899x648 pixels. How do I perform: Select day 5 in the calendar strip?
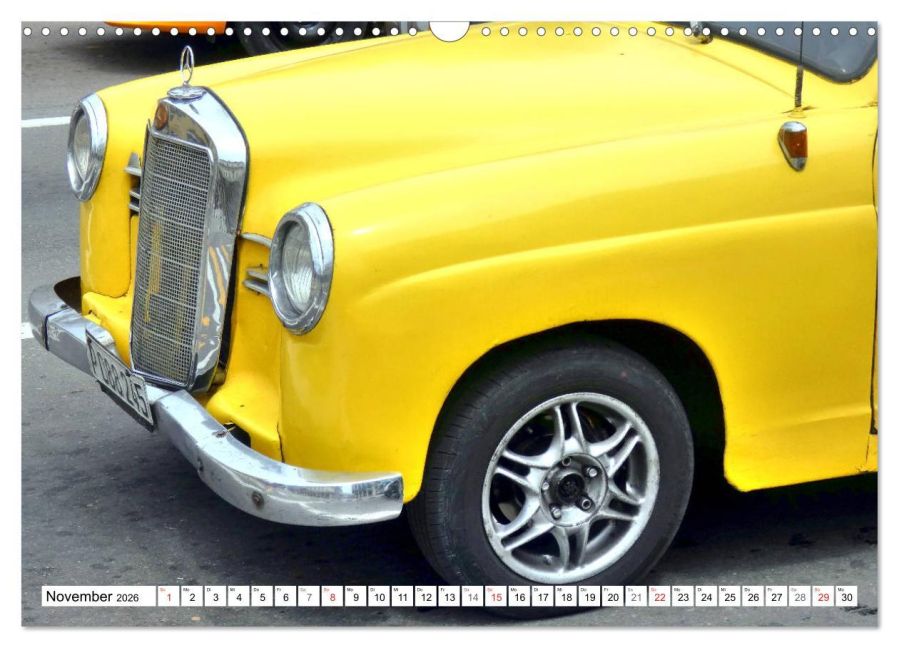262,597
